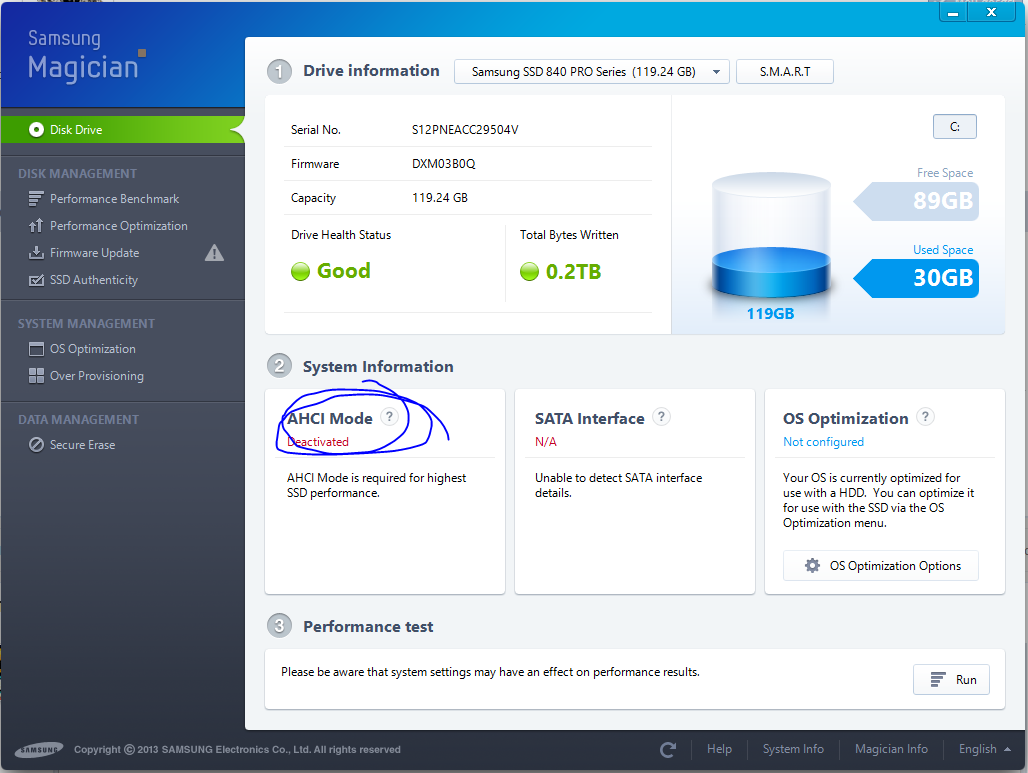Navigate to OS Optimization in sidebar

click(92, 349)
